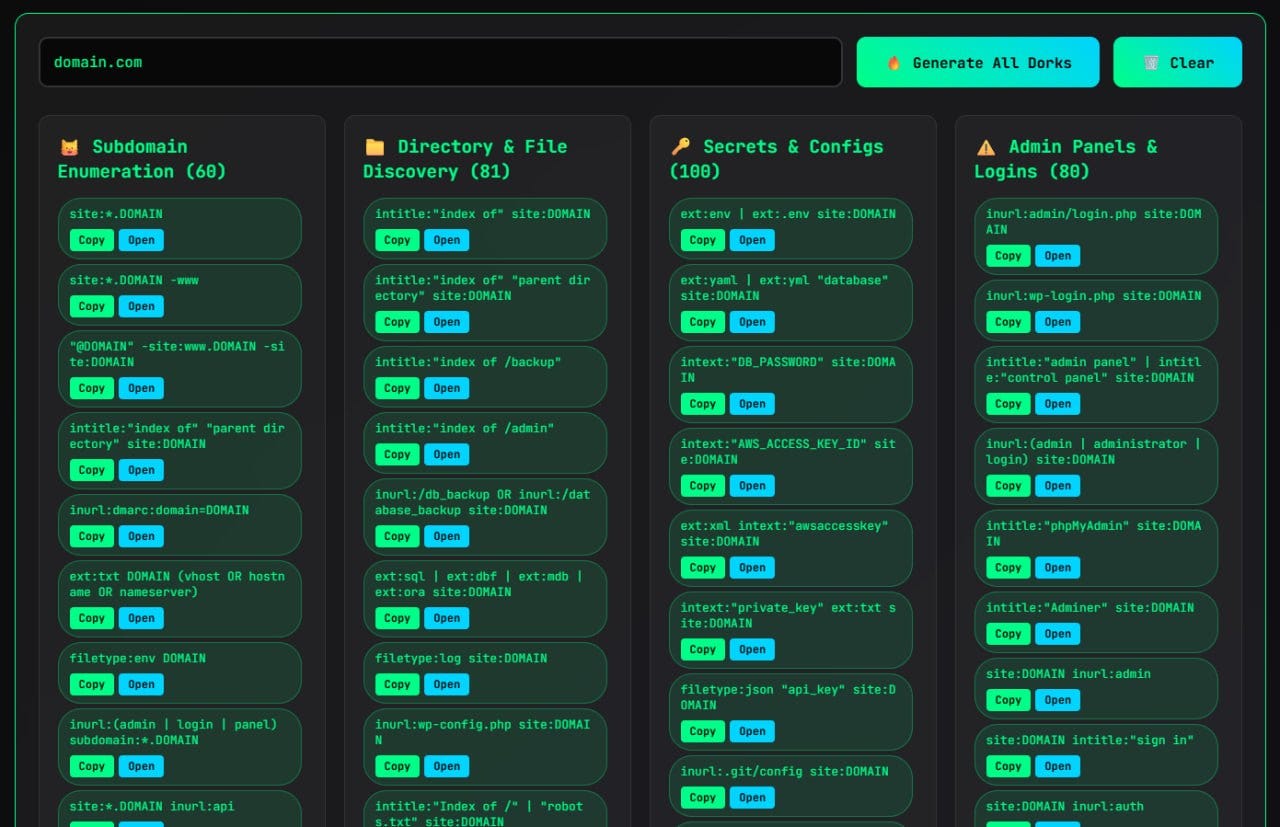This screenshot has width=1280, height=827.
Task: Click the warning icon beside Admin Panels & Logins
Action: coord(986,147)
